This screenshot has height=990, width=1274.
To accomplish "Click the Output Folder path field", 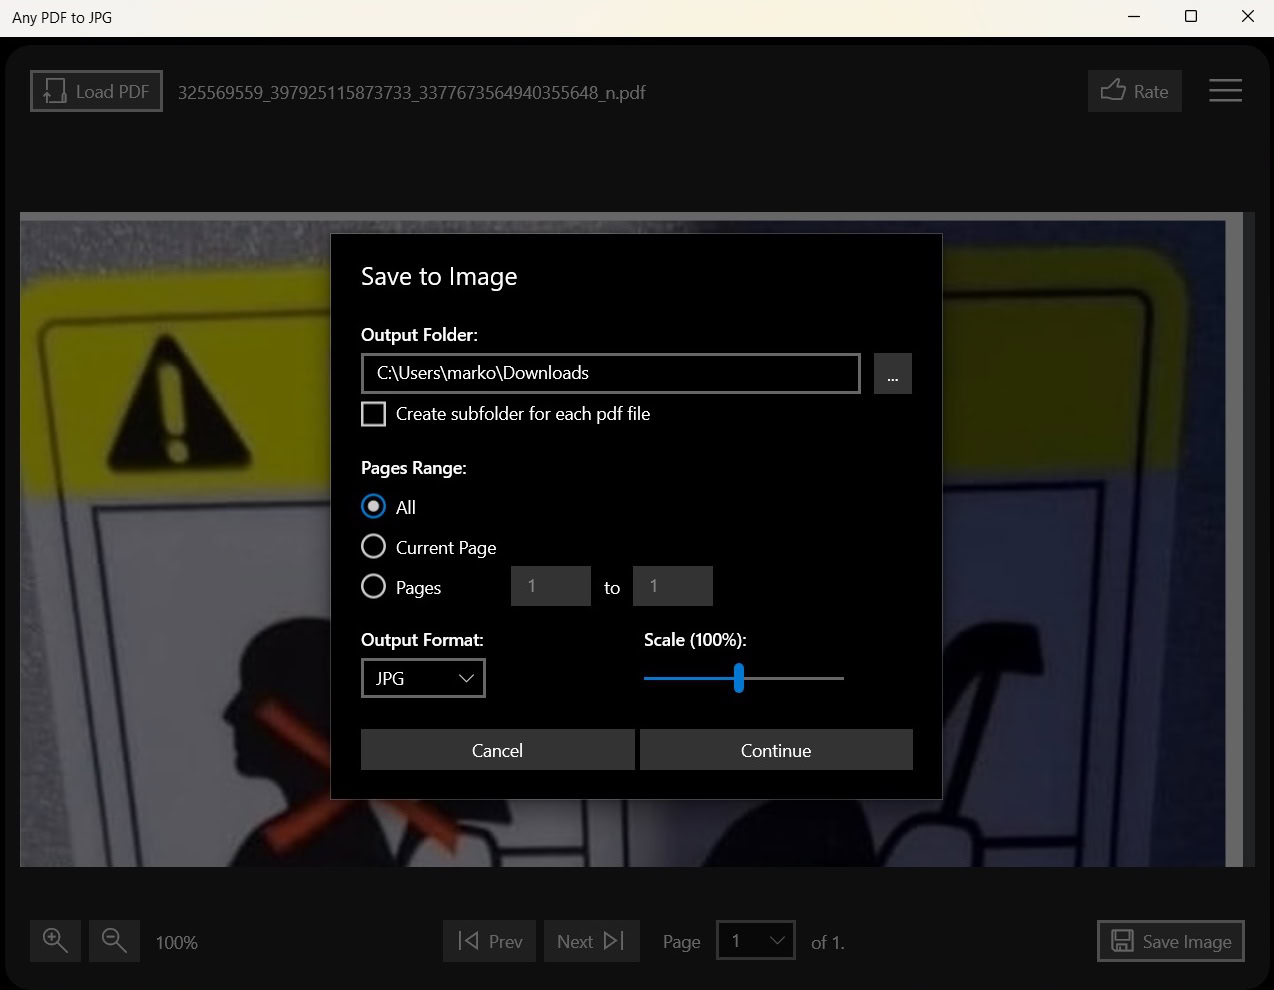I will pos(610,373).
